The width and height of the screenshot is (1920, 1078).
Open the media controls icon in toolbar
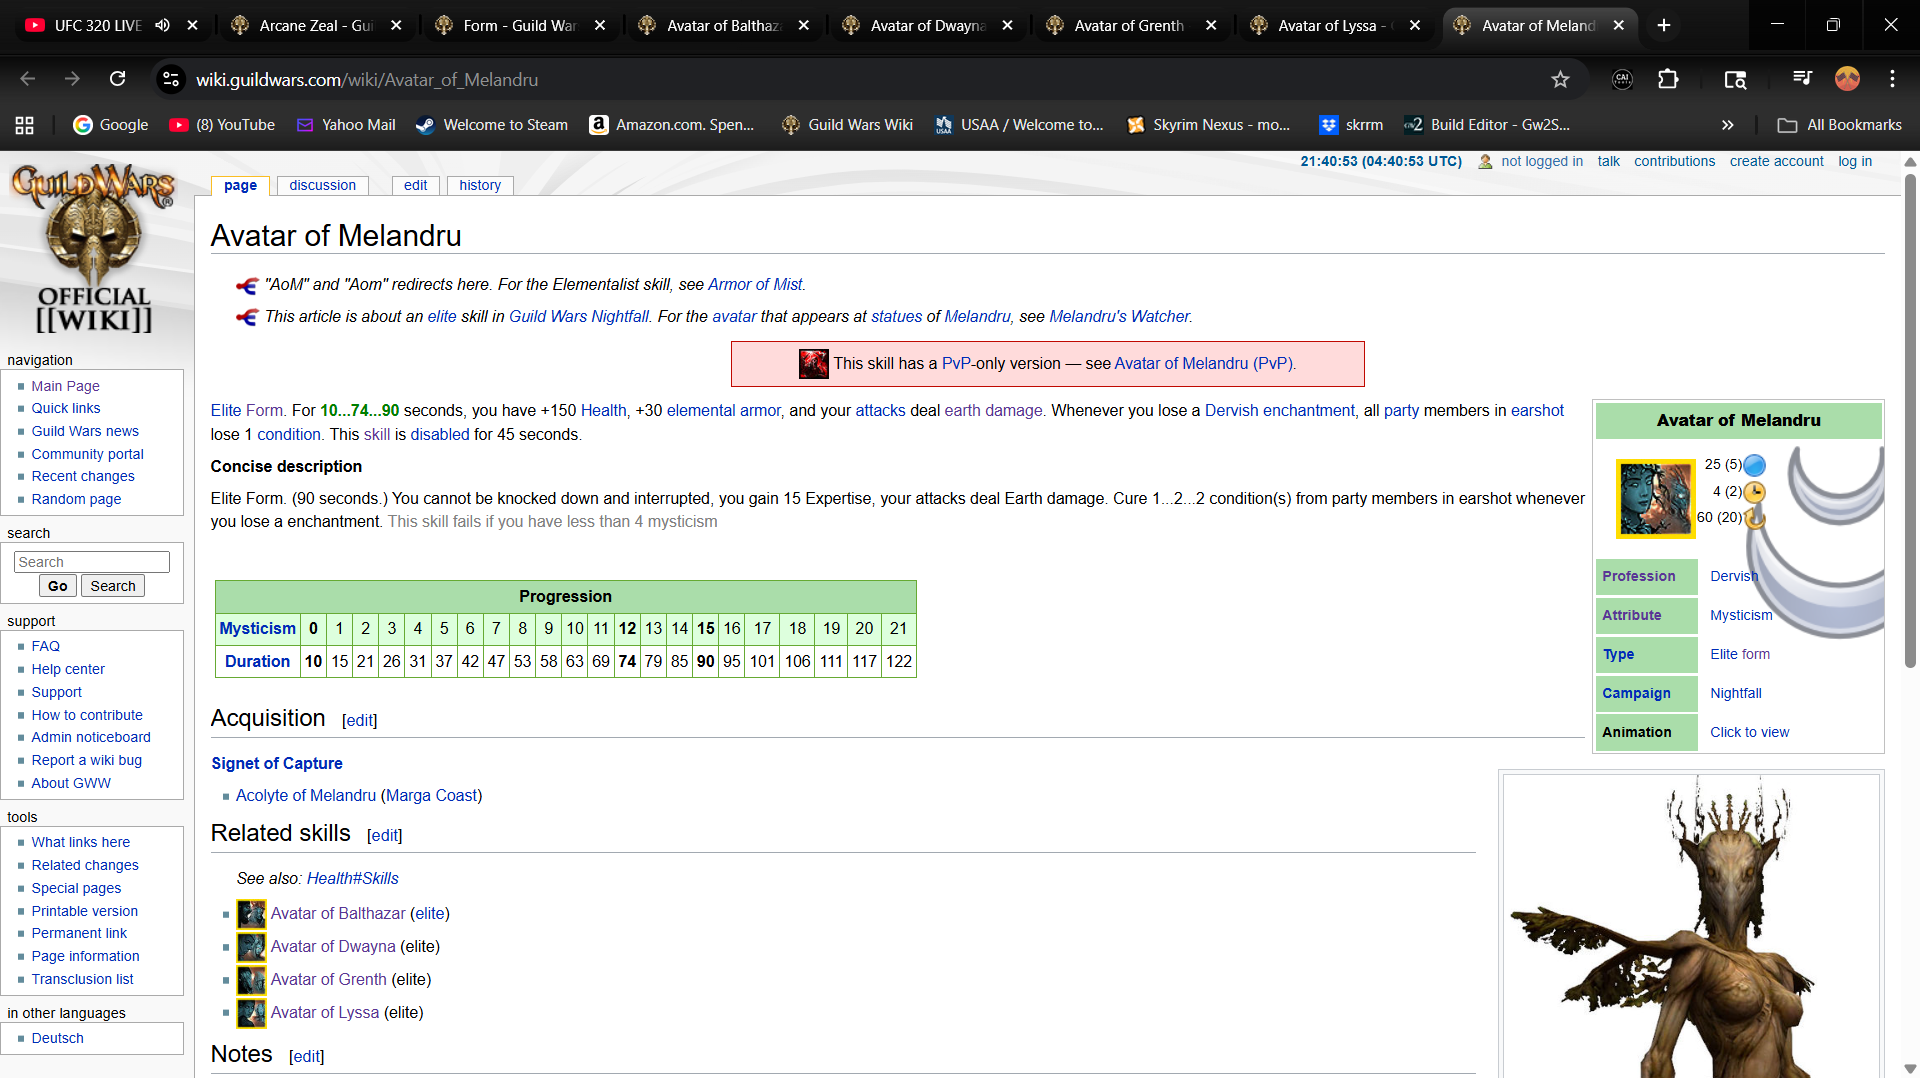[x=1802, y=79]
